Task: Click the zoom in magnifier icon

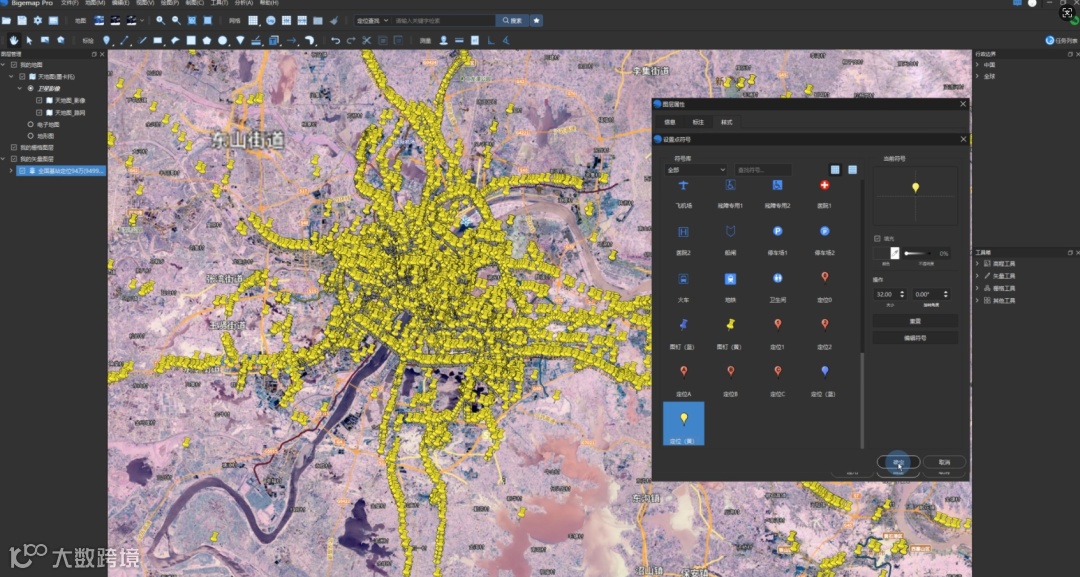Action: [x=160, y=20]
